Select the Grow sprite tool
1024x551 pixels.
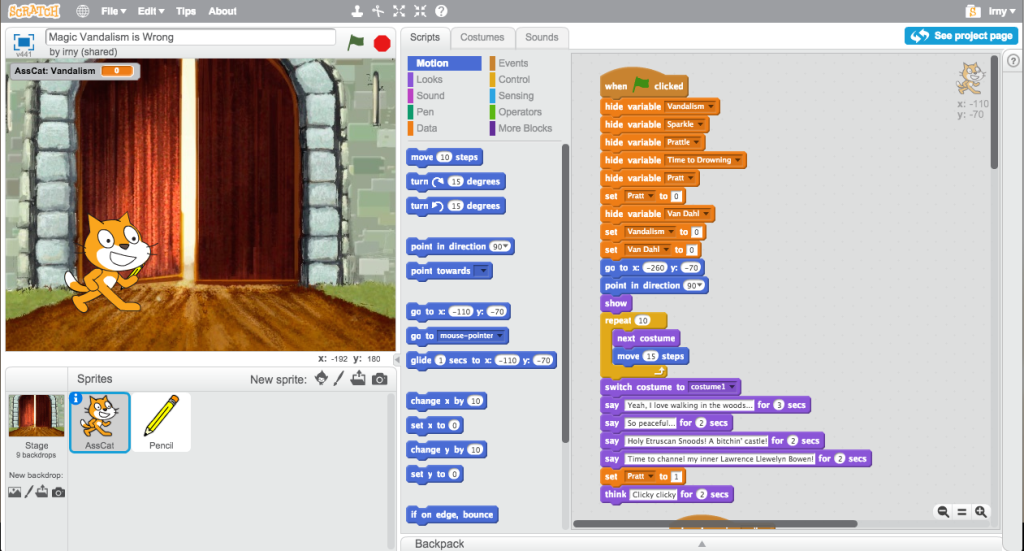399,11
